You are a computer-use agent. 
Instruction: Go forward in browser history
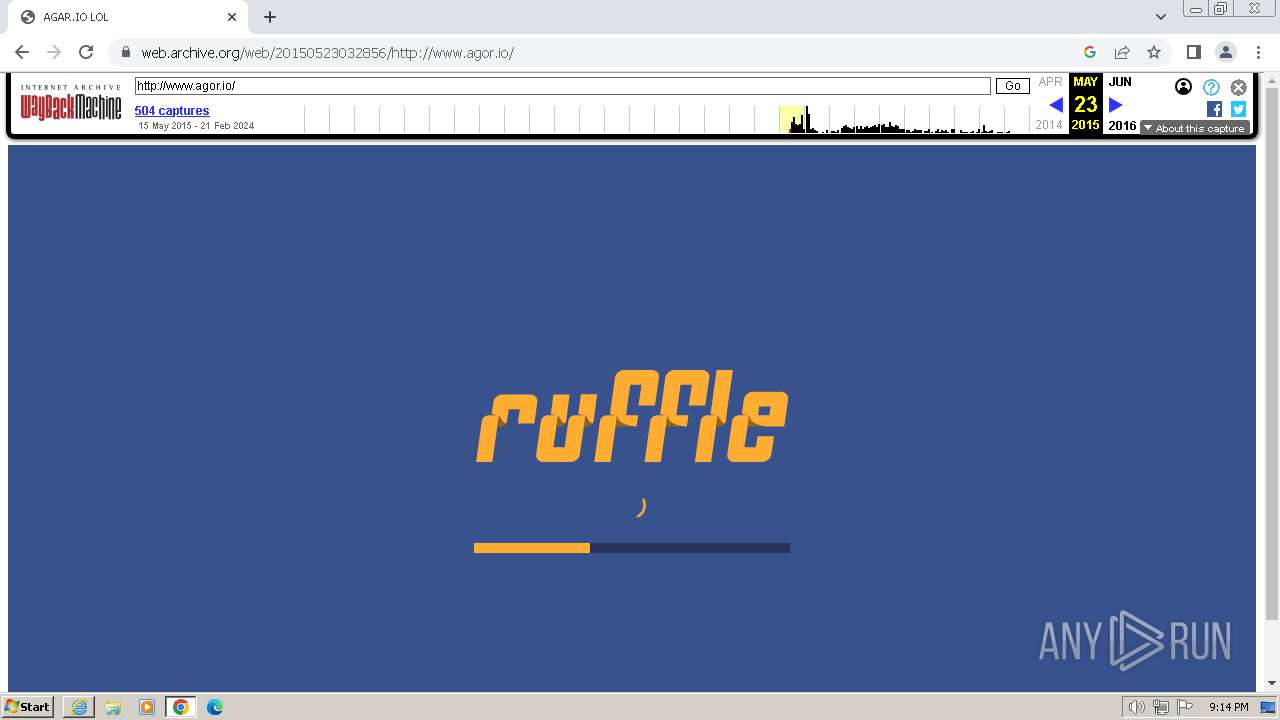coord(54,52)
